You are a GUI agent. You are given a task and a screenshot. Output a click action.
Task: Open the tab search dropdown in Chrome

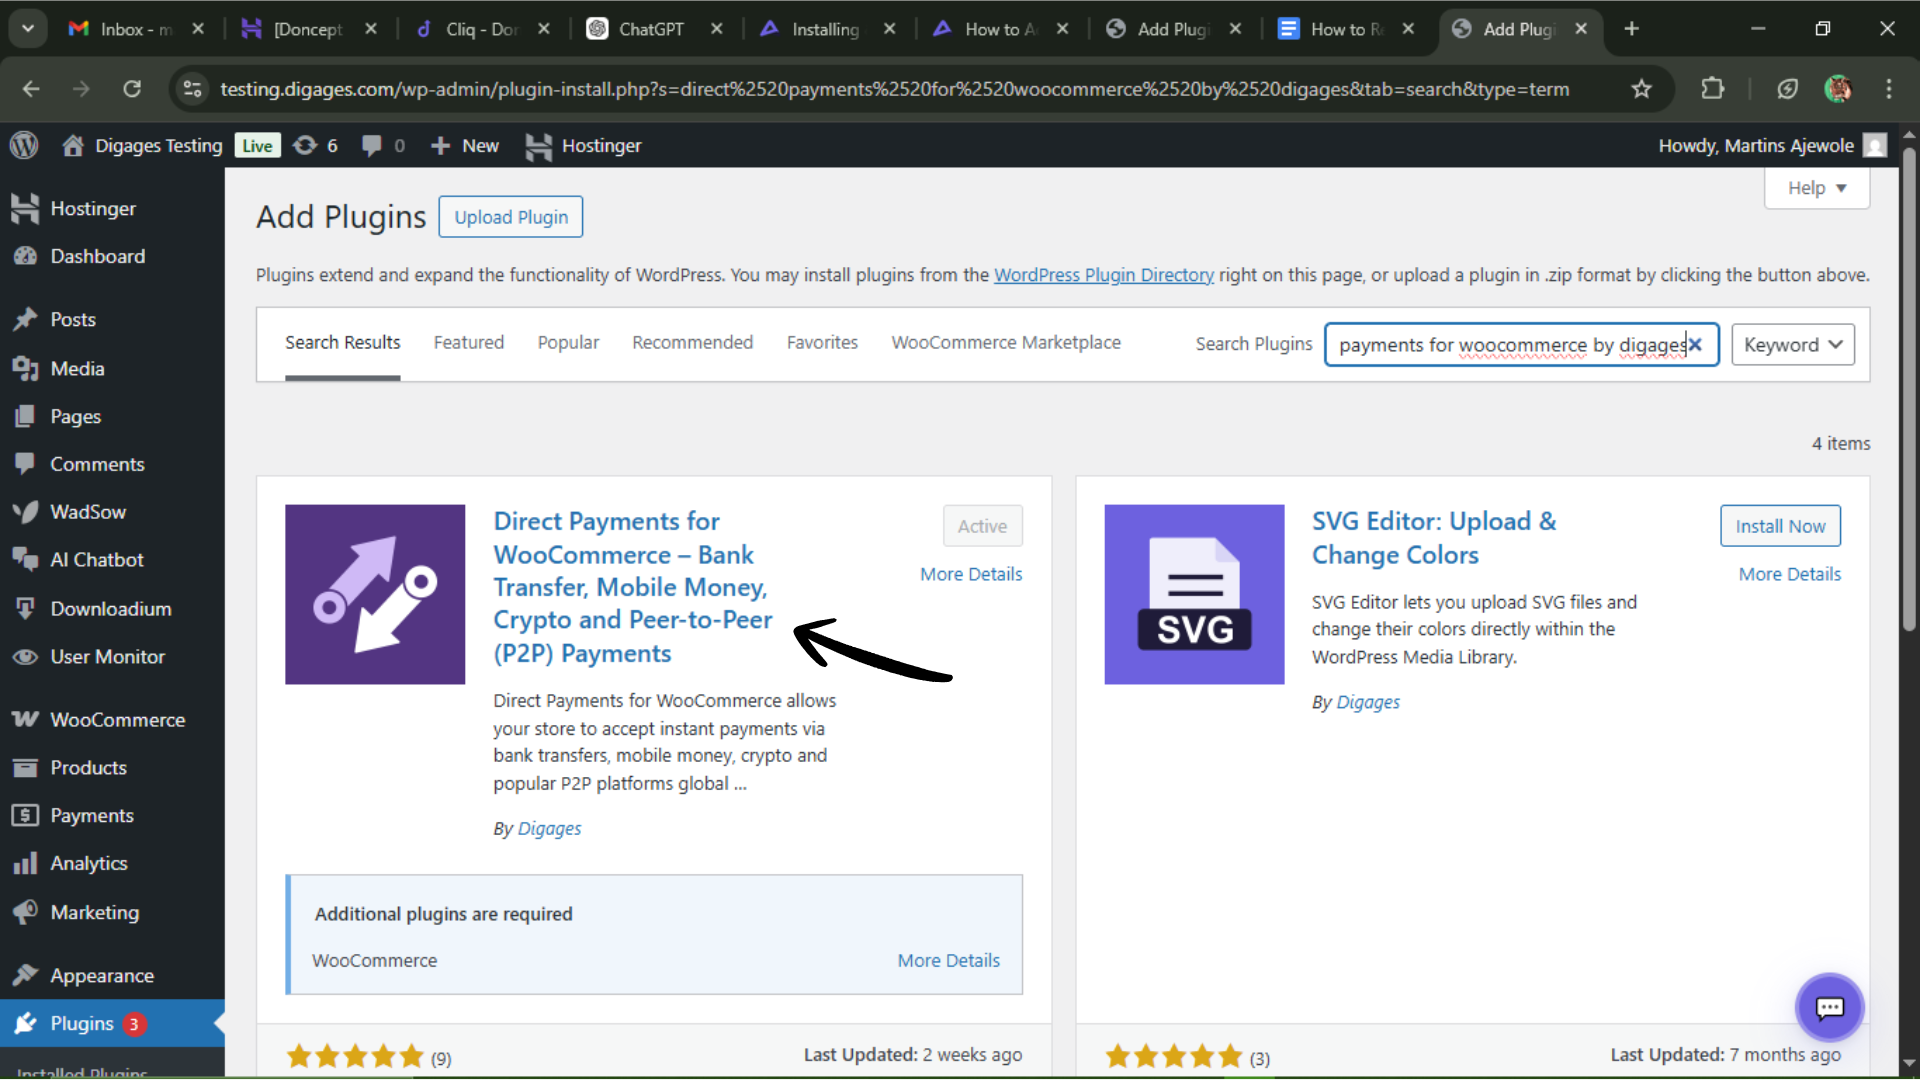tap(27, 29)
